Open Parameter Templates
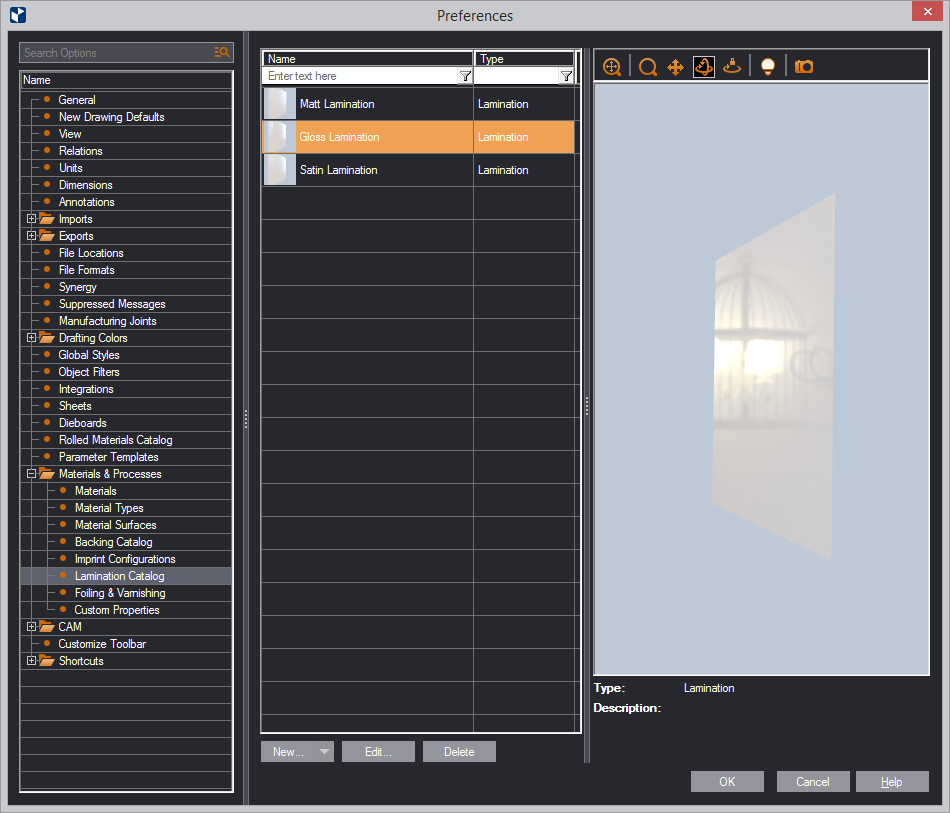Viewport: 950px width, 813px height. [x=108, y=456]
